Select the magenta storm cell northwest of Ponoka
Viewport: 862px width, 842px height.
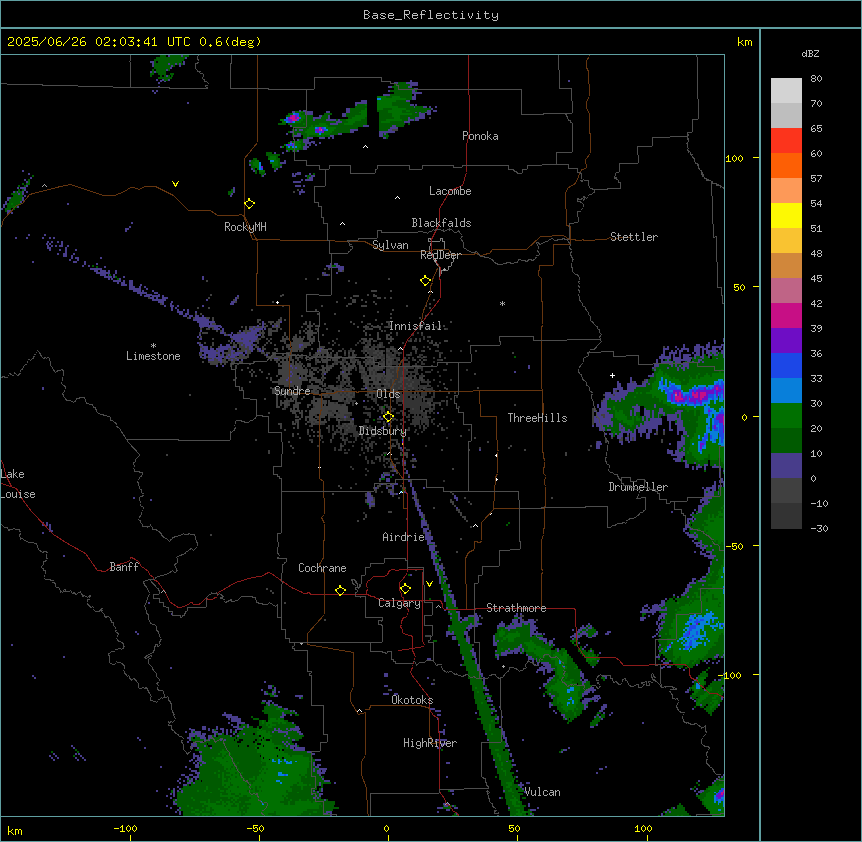pos(292,117)
